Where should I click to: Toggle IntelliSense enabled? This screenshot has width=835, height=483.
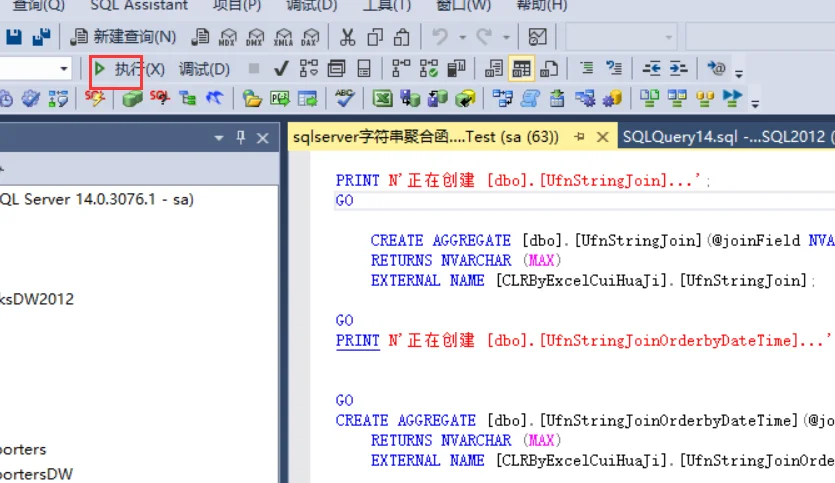pos(364,68)
